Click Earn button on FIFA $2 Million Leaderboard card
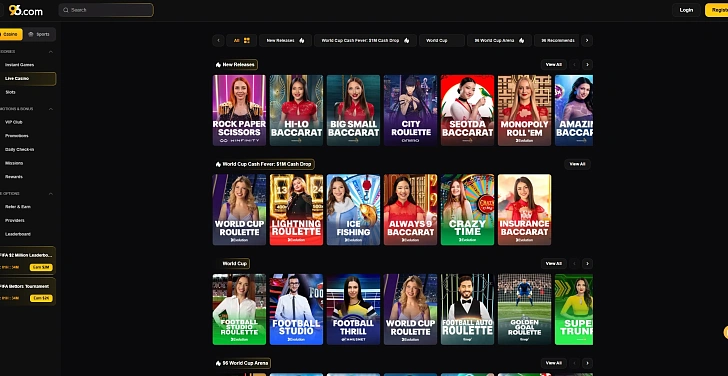The image size is (728, 376). pyautogui.click(x=41, y=267)
